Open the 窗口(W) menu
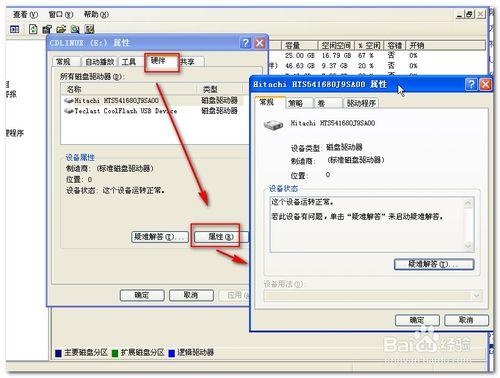 pos(61,14)
